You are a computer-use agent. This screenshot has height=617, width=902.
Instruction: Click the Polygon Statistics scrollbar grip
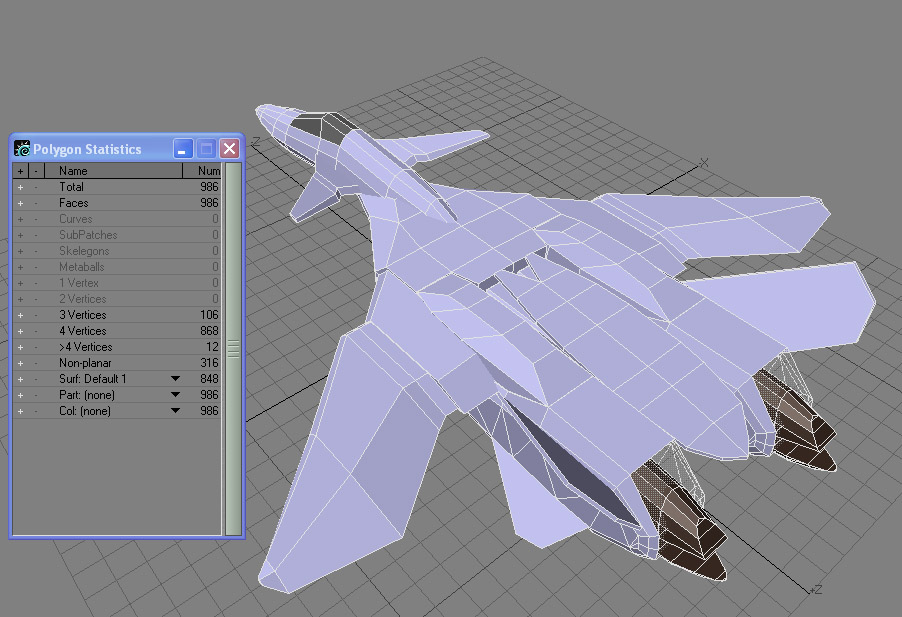click(233, 349)
